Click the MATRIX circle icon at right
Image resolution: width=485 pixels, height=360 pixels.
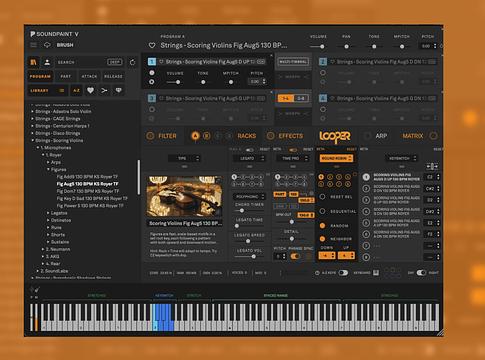433,136
